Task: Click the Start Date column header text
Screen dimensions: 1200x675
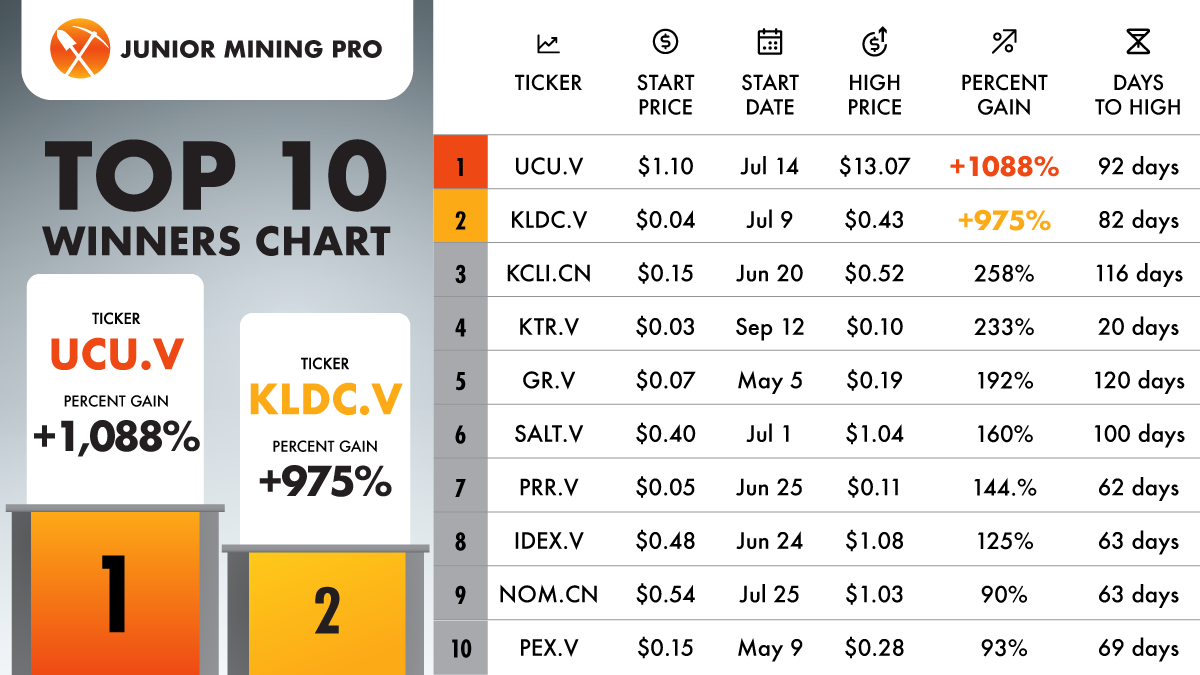Action: [x=769, y=95]
